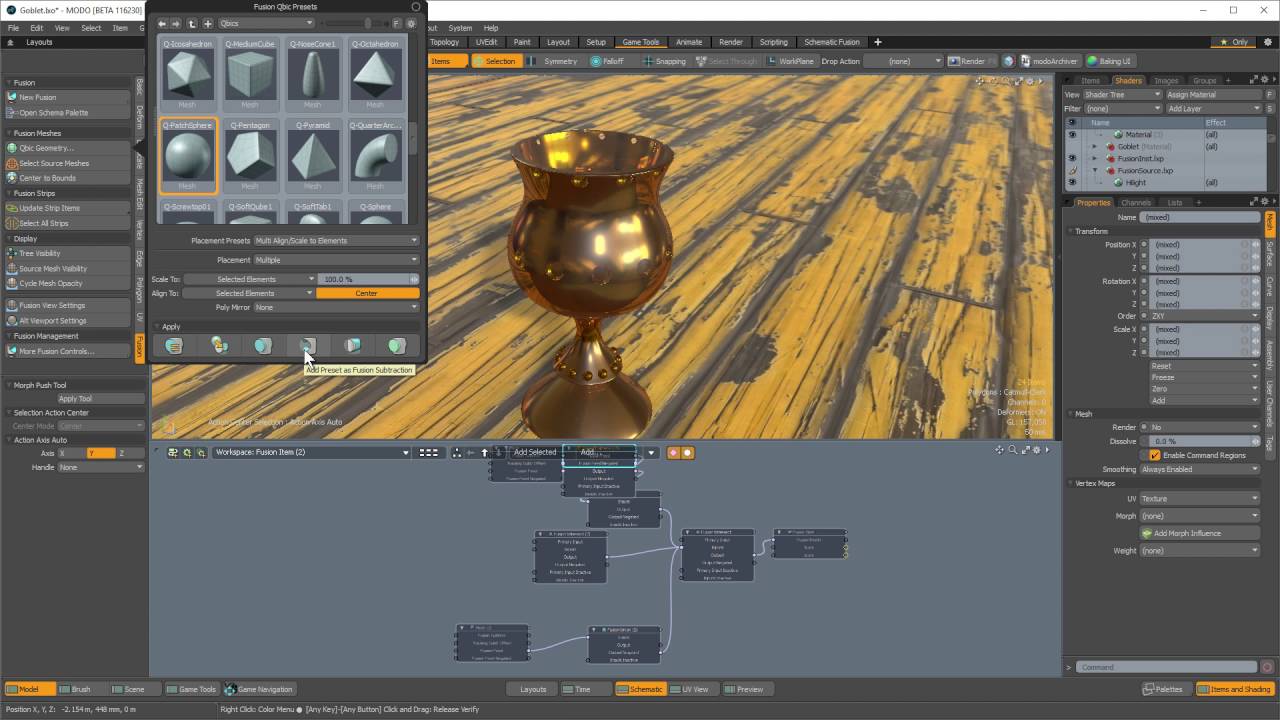Click Add Selected in schematic
Screen dimensions: 1280x720
point(535,452)
